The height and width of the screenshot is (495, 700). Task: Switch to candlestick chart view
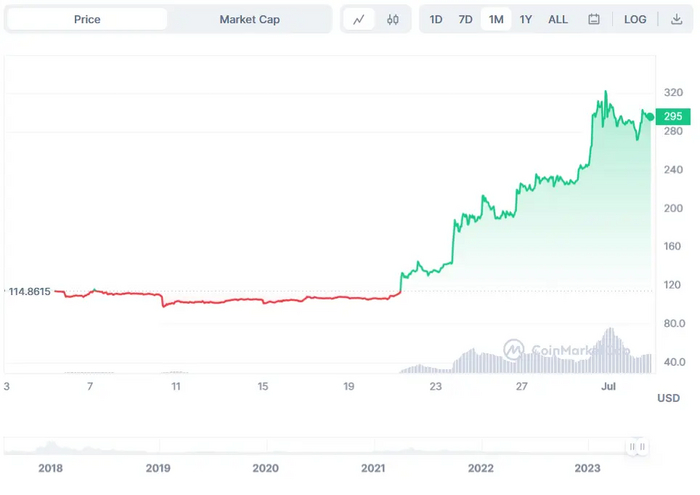392,19
